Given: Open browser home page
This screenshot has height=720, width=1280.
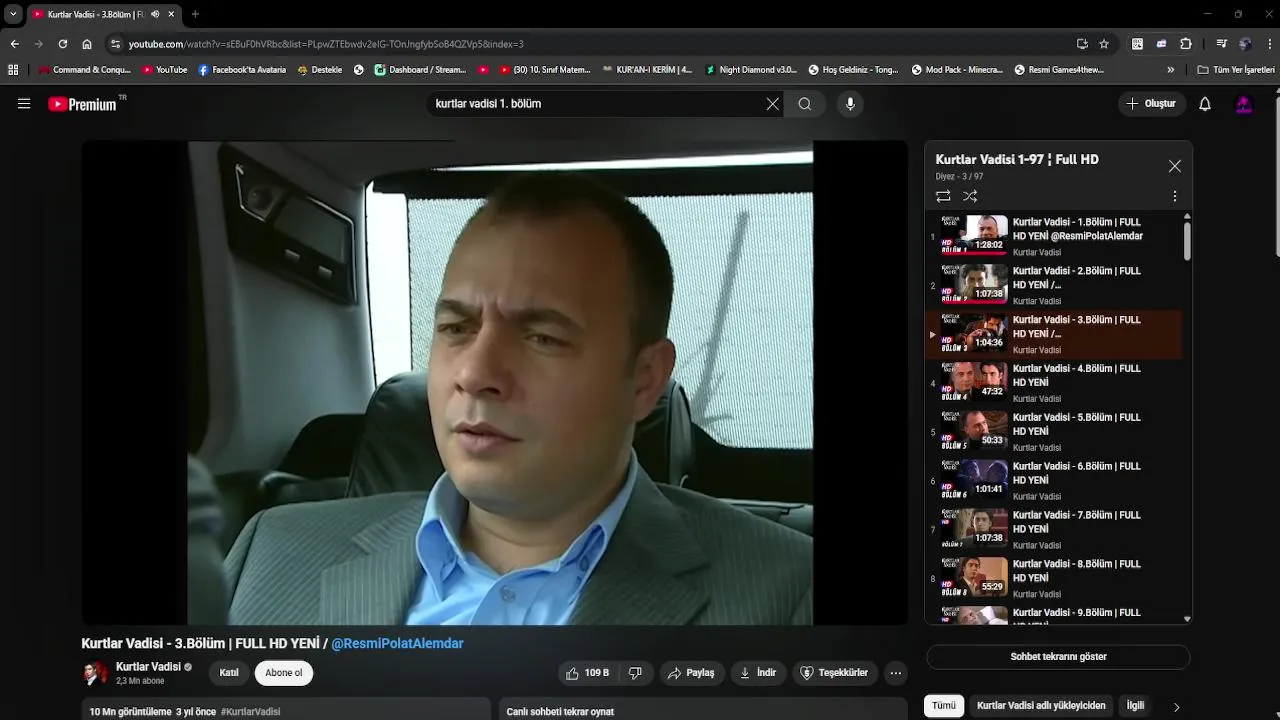Looking at the screenshot, I should pos(87,44).
